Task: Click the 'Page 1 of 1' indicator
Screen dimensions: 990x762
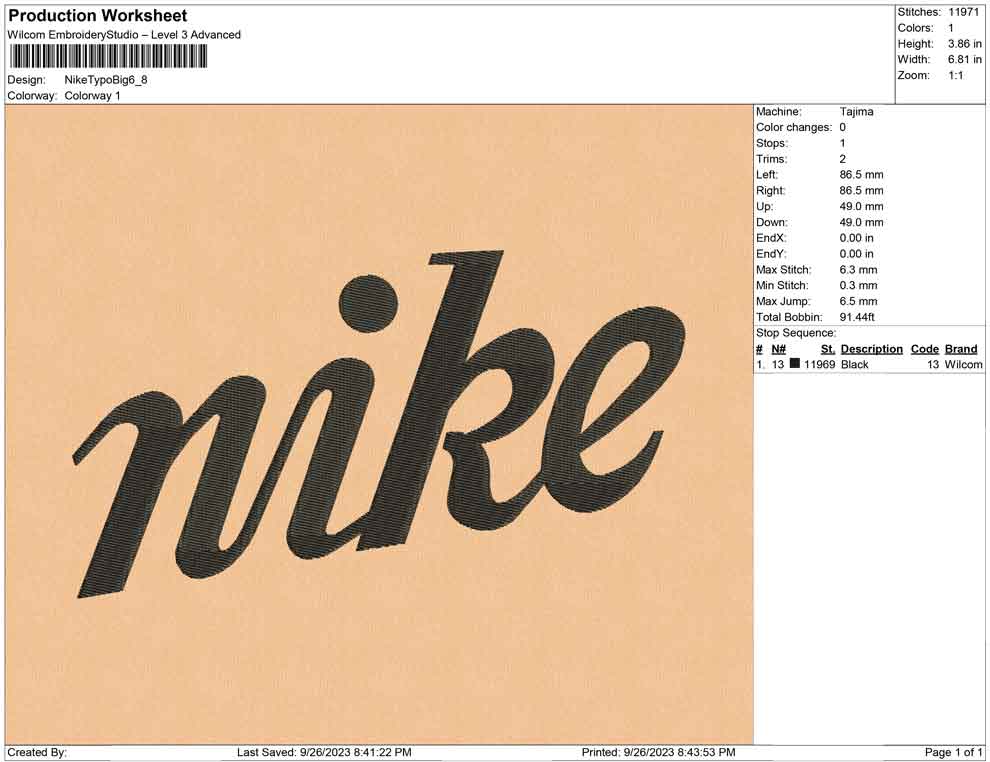Action: [x=953, y=753]
